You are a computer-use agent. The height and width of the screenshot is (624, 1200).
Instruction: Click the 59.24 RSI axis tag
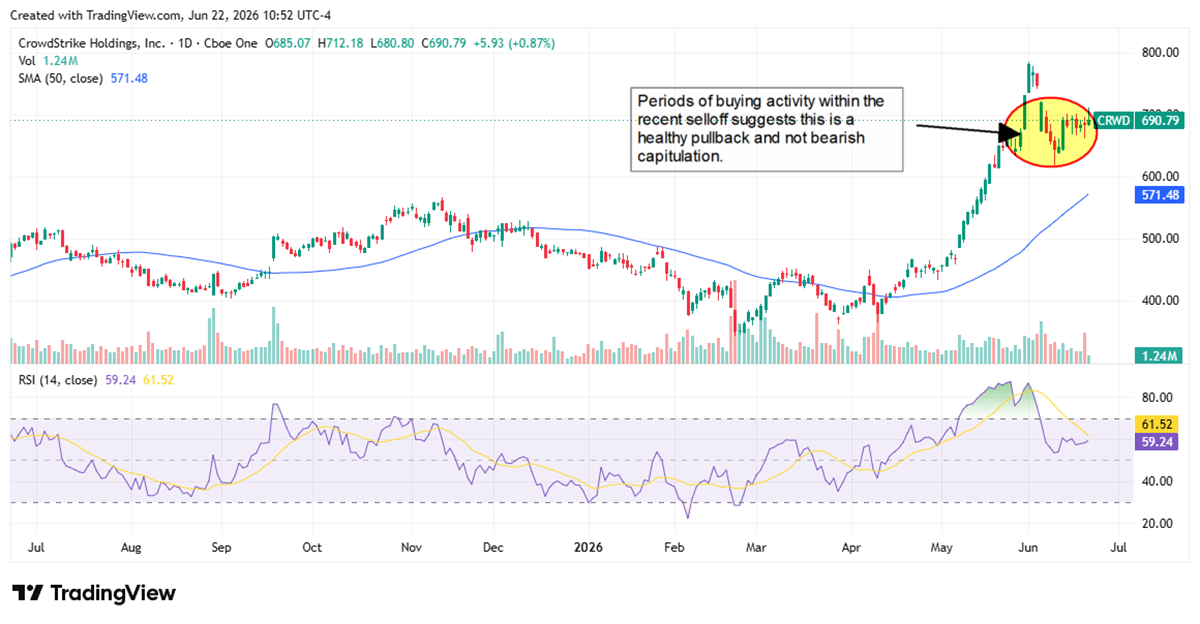pos(1156,441)
